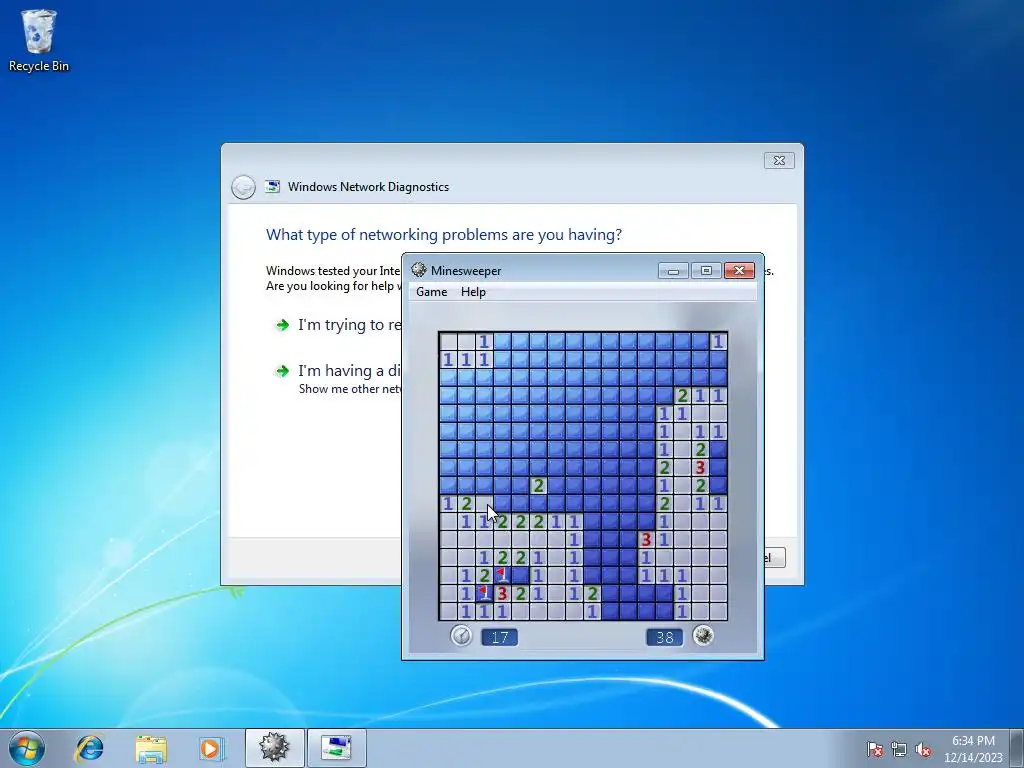Open the Game menu in Minesweeper
The width and height of the screenshot is (1024, 768).
pos(432,292)
